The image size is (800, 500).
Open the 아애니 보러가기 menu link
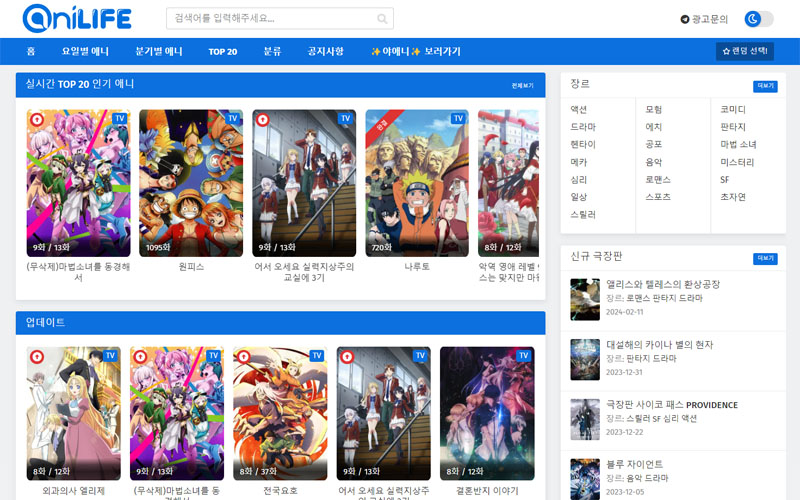point(416,51)
